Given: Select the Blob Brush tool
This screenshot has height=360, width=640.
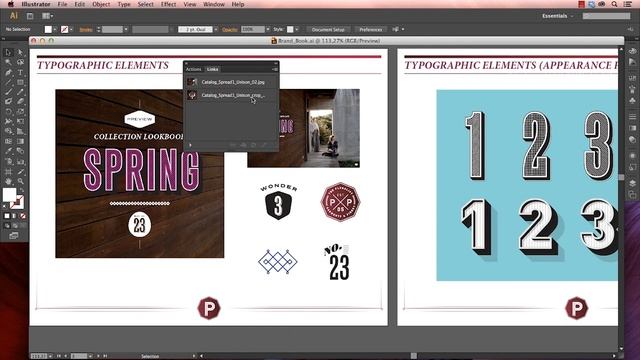Looking at the screenshot, I should click(x=8, y=101).
